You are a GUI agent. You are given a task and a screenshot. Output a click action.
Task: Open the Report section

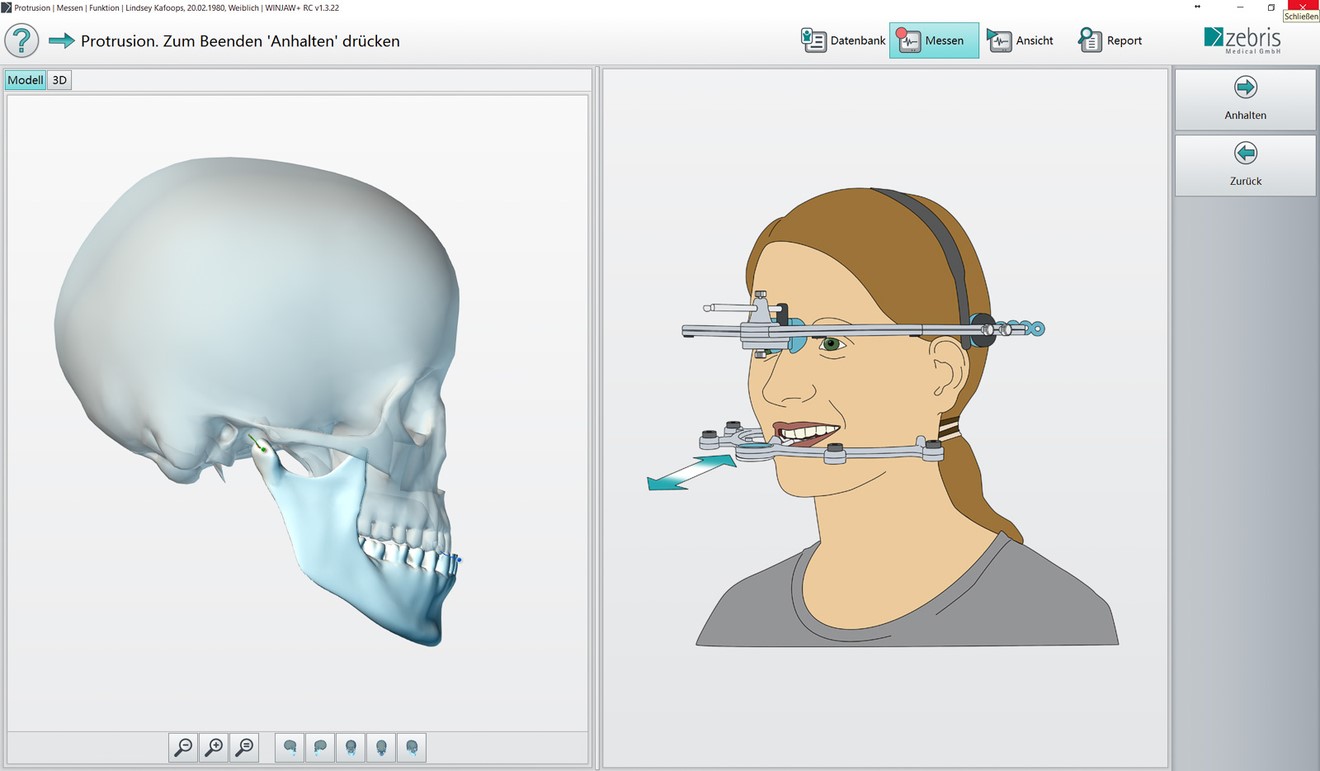(1110, 41)
